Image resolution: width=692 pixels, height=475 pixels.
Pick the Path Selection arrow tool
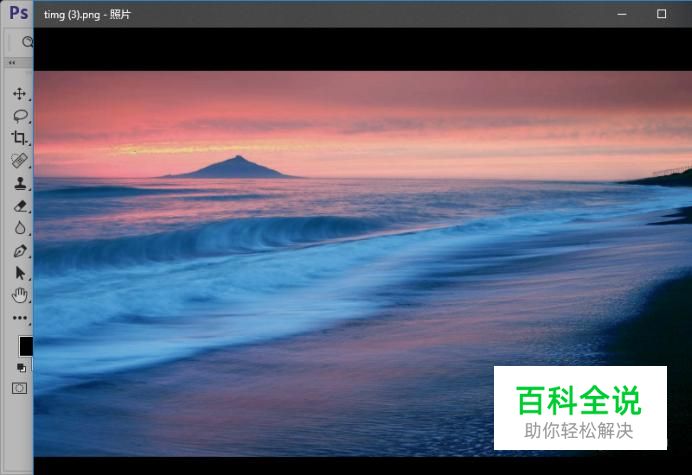pyautogui.click(x=19, y=273)
